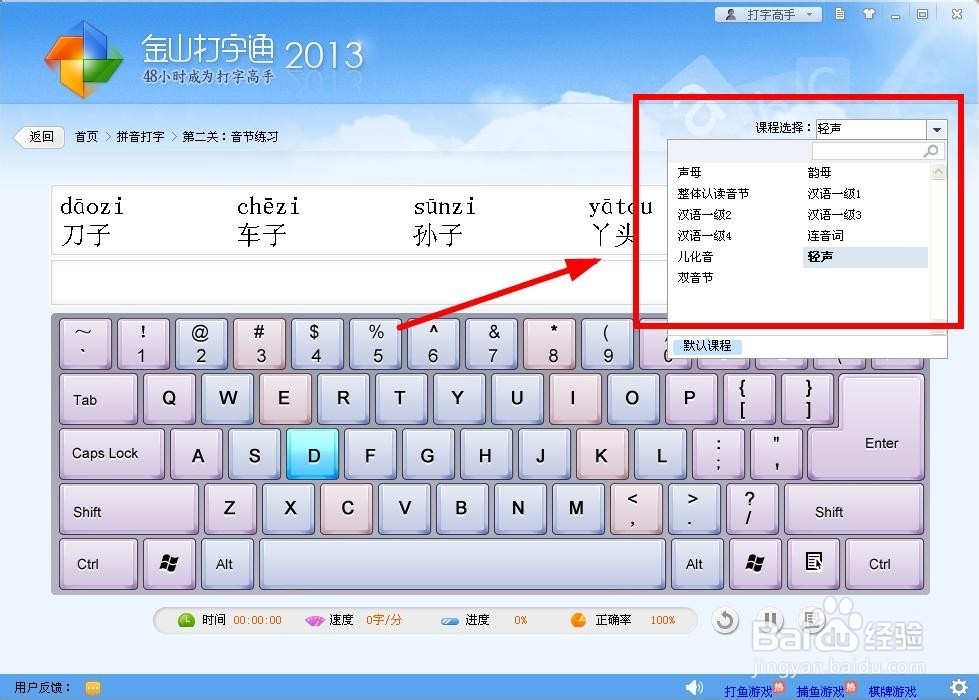
Task: Click the 用户反馈 smiley feedback icon
Action: tap(93, 688)
